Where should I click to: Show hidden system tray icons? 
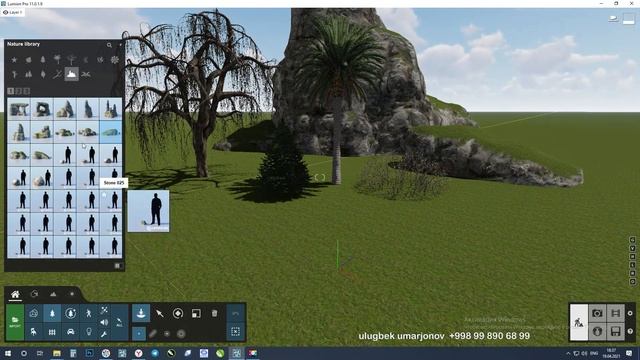pyautogui.click(x=568, y=353)
